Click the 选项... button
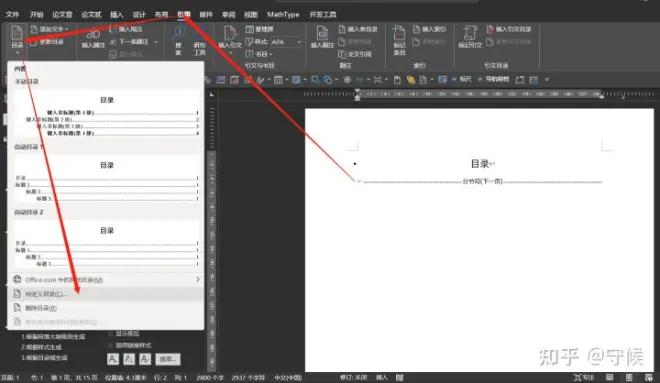This screenshot has height=383, width=660. pos(168,359)
